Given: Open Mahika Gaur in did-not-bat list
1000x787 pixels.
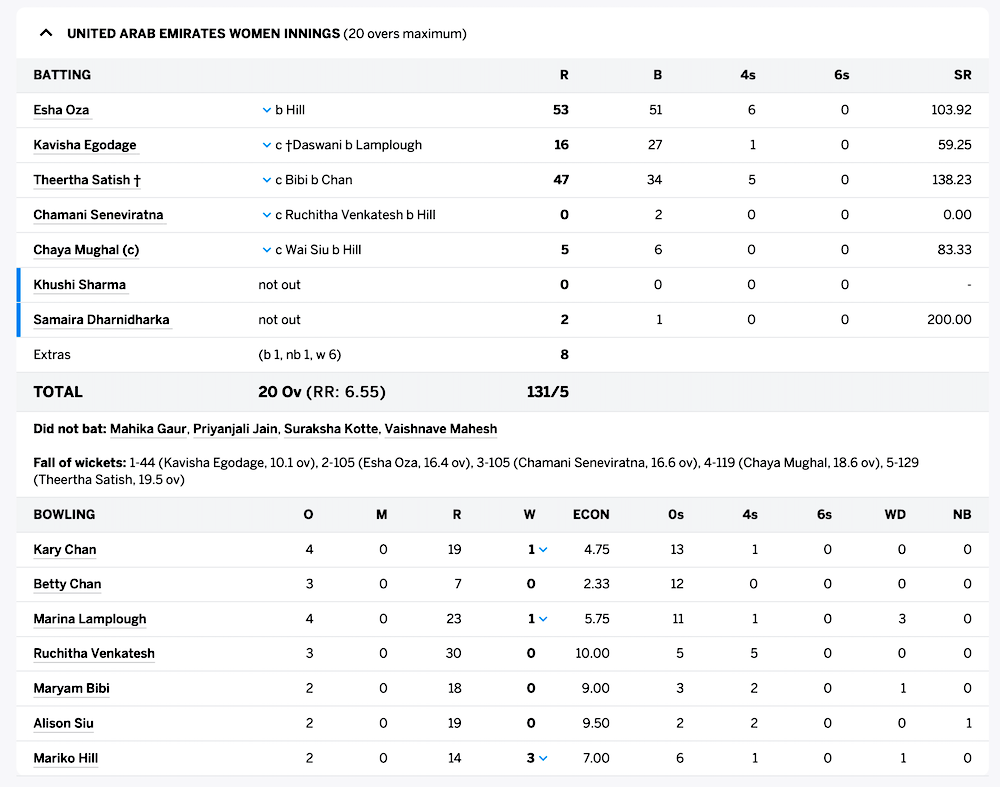Looking at the screenshot, I should [x=148, y=429].
